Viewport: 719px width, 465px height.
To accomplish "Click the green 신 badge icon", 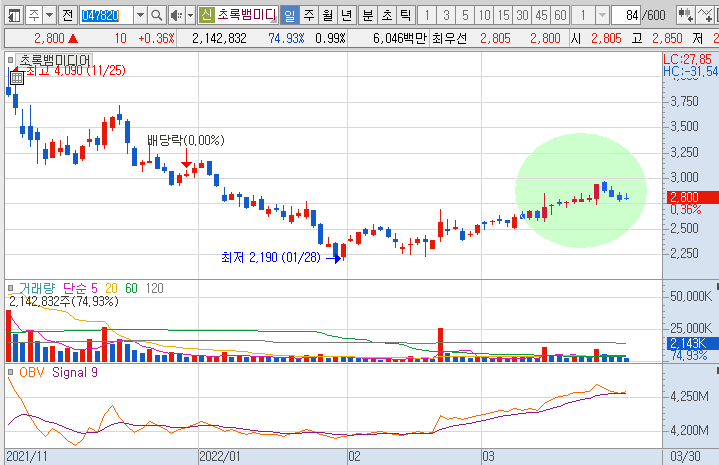I will tap(207, 16).
